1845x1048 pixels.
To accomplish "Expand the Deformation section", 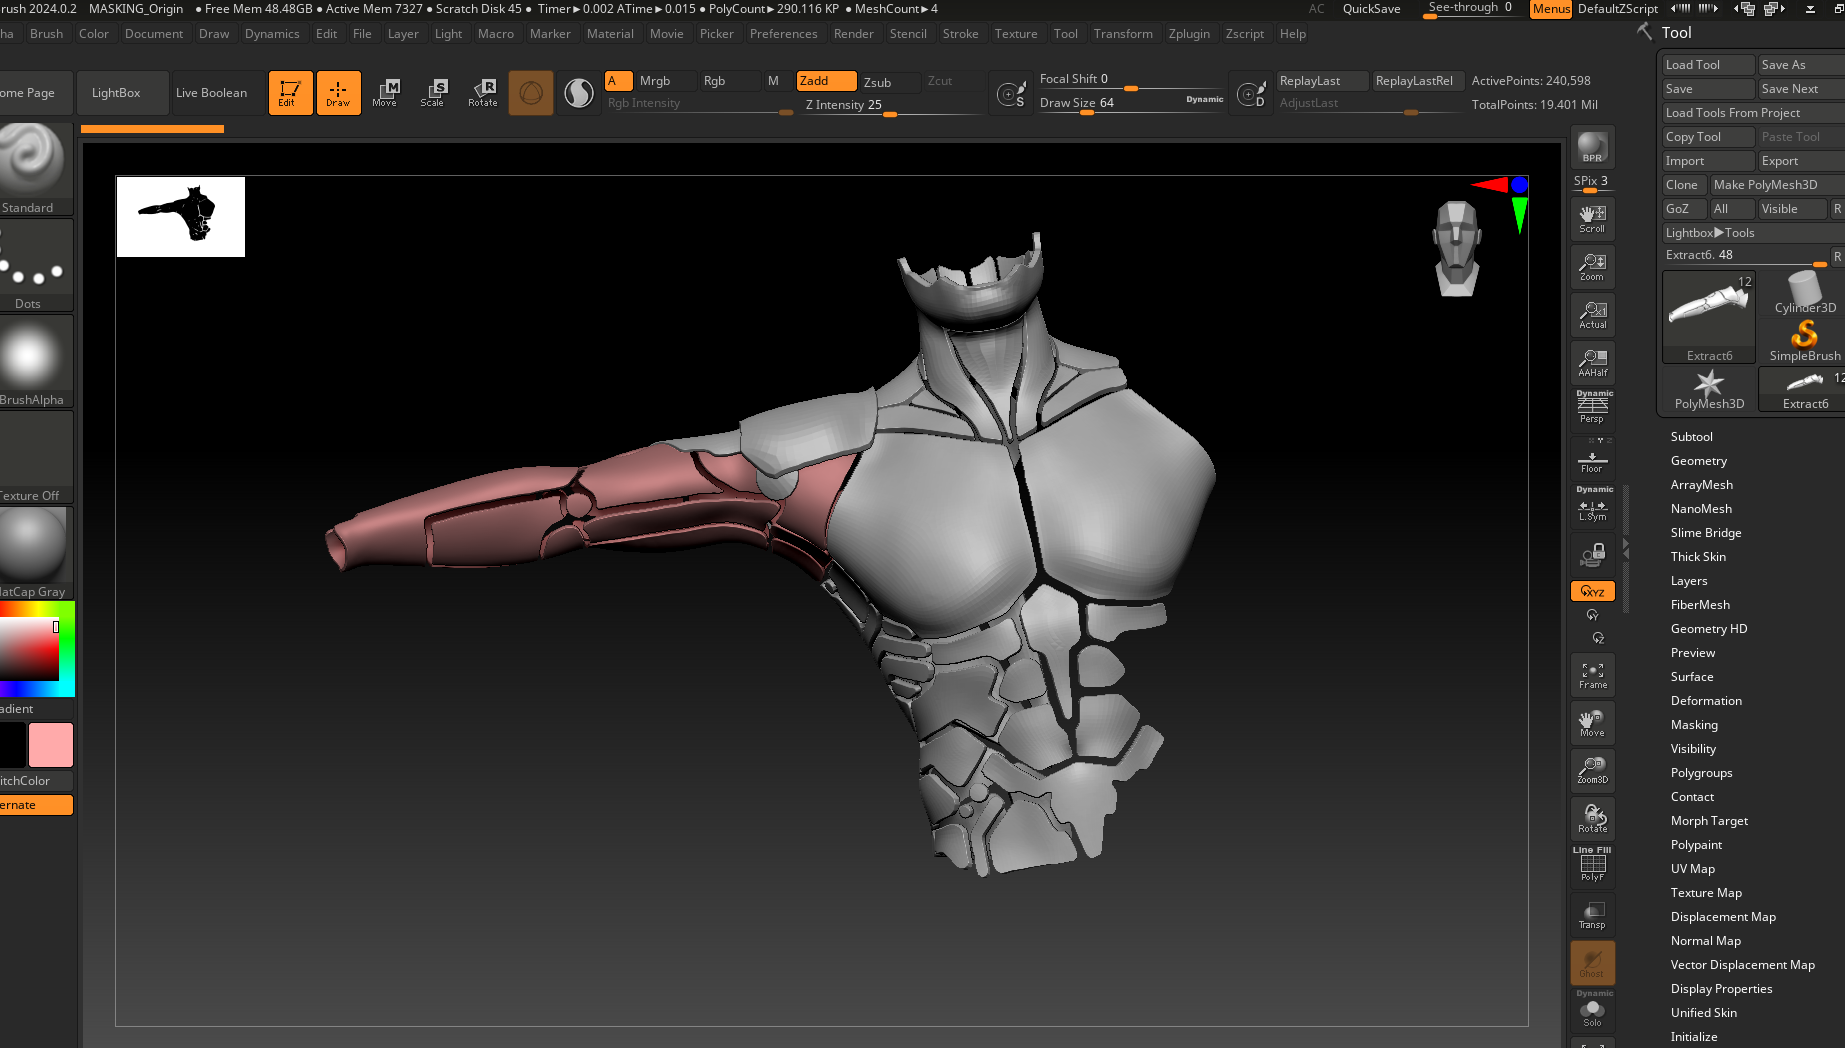I will (1706, 701).
